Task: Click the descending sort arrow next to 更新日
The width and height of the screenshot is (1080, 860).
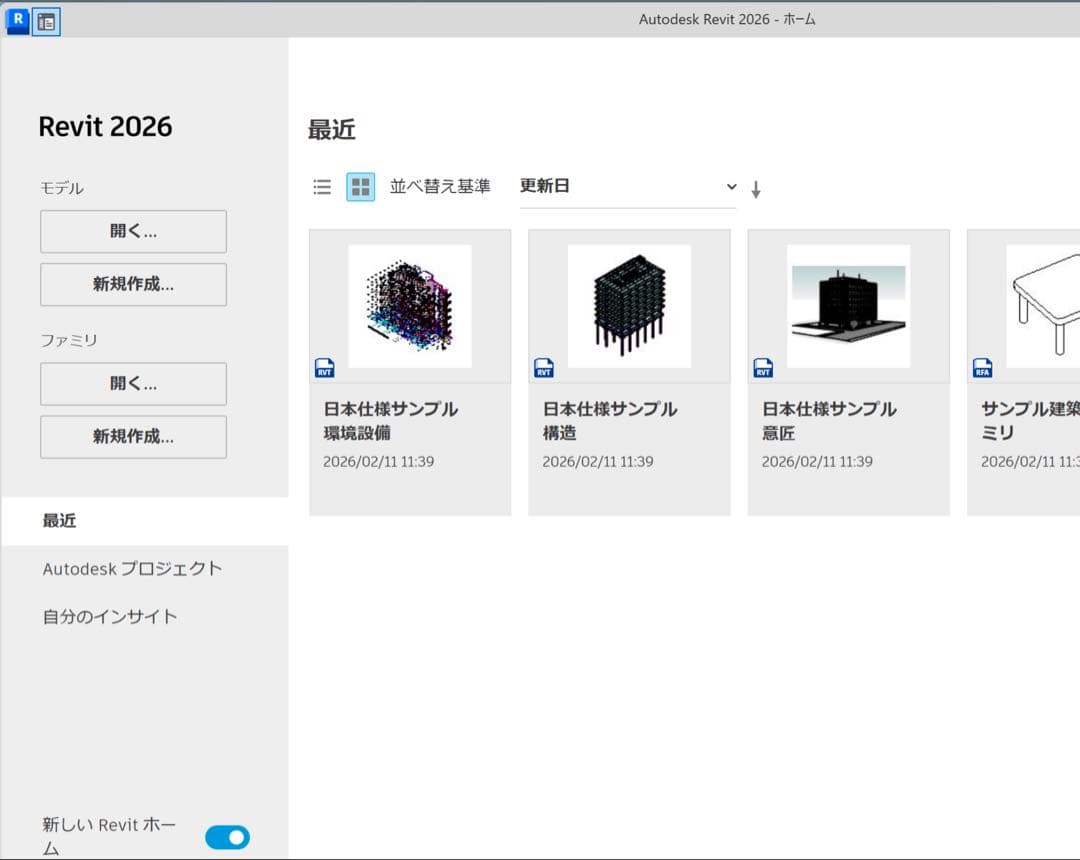Action: 756,186
